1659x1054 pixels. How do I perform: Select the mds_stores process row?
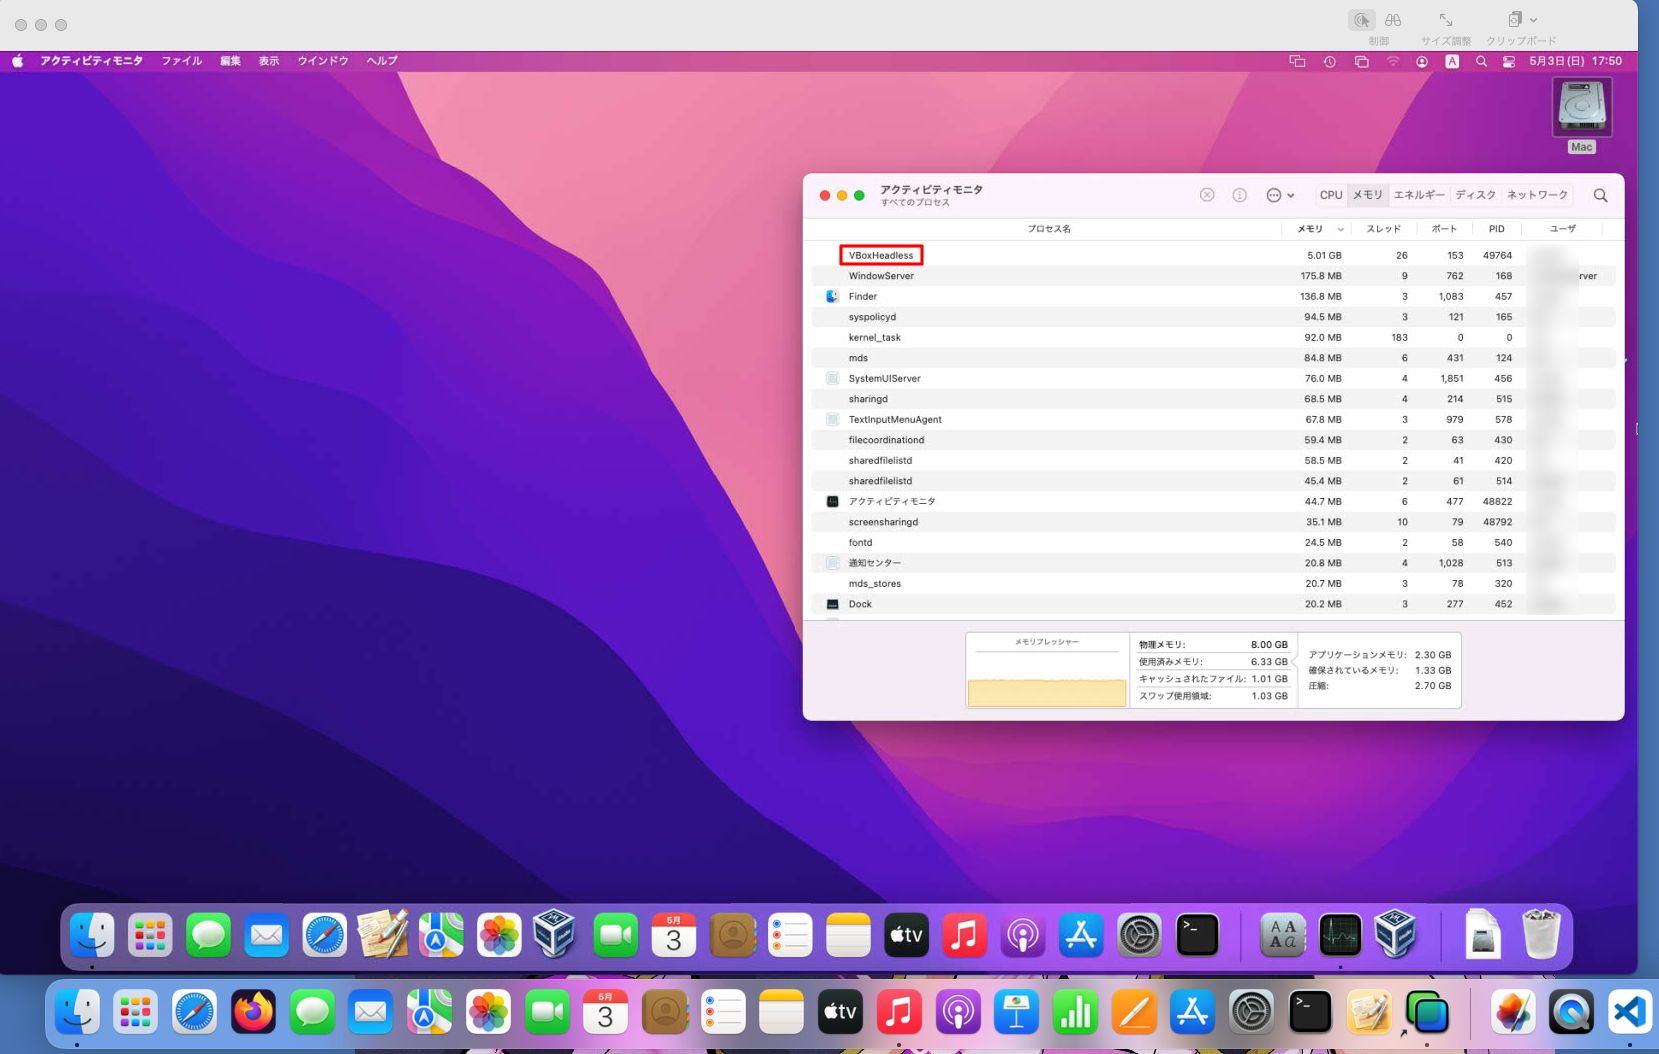pos(1213,583)
